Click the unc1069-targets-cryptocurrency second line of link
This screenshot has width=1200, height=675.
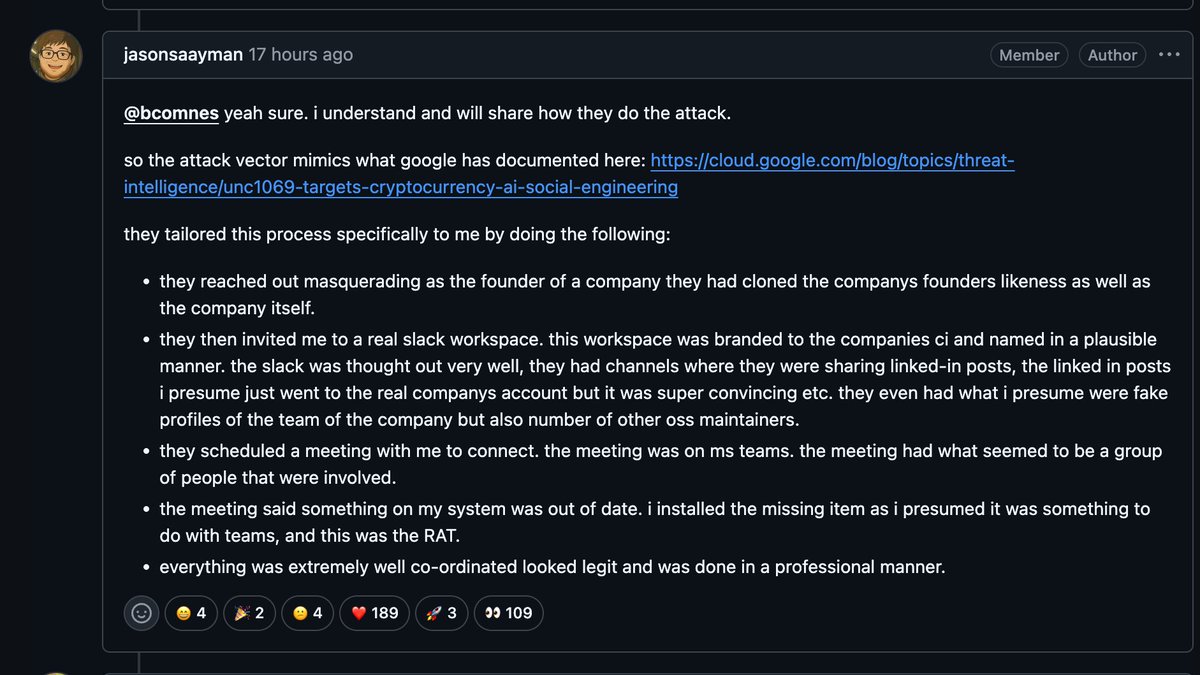[x=401, y=187]
